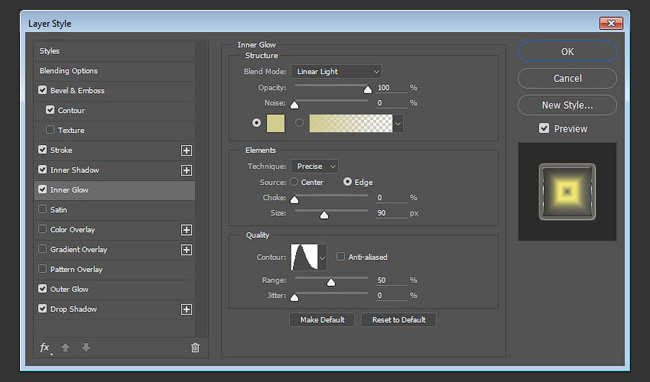The height and width of the screenshot is (382, 650).
Task: Click the Opacity value field
Action: coord(392,88)
